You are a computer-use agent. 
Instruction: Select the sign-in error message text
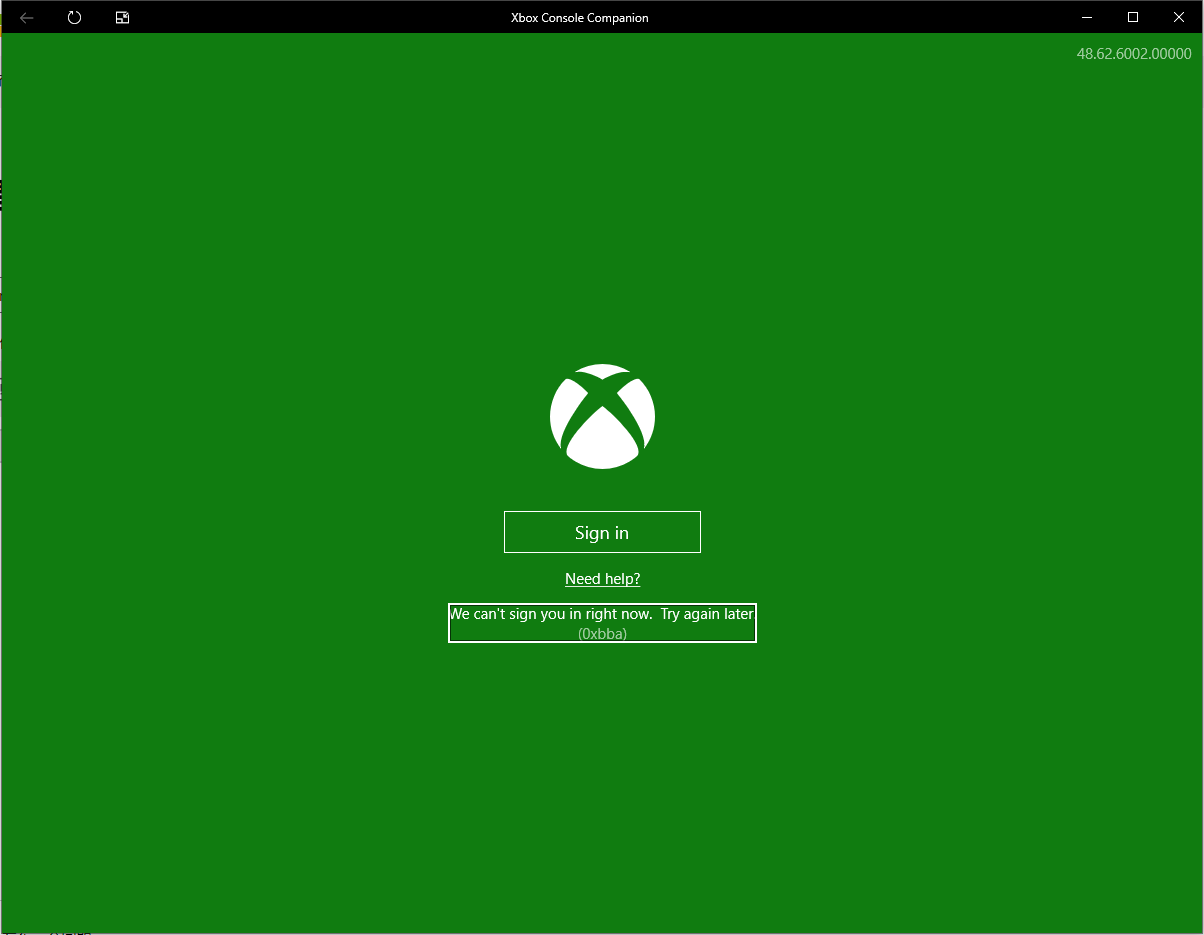click(x=602, y=614)
